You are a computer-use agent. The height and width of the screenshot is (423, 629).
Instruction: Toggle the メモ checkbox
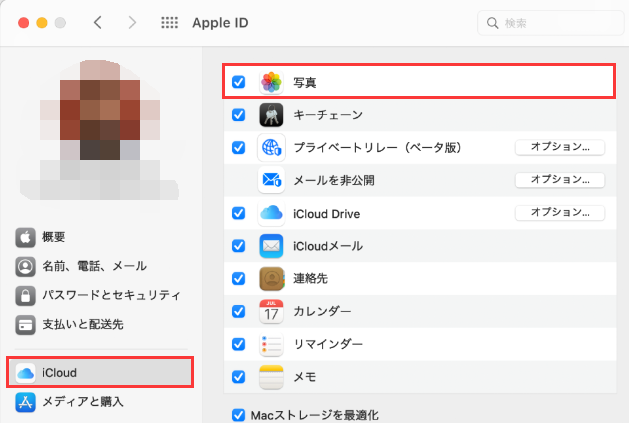tap(238, 377)
